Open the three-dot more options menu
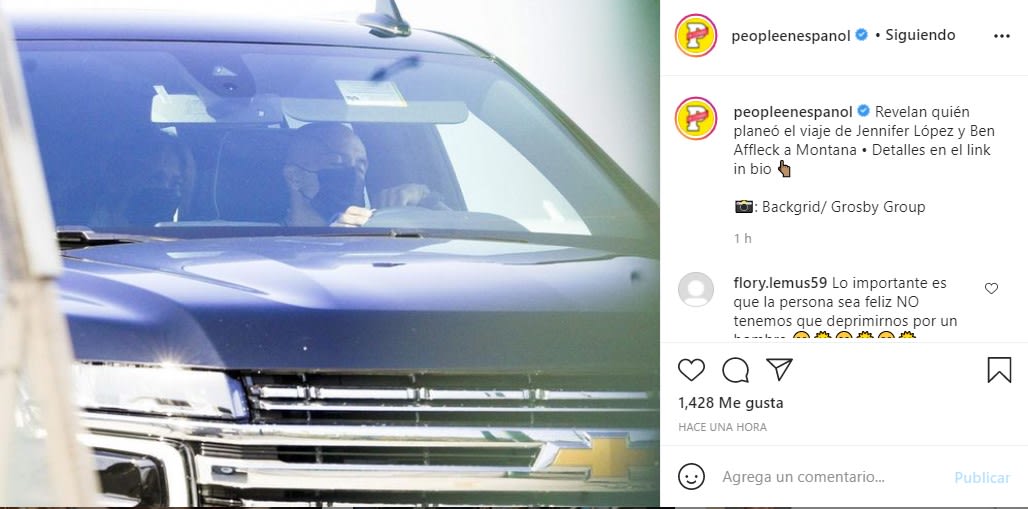 point(1002,36)
